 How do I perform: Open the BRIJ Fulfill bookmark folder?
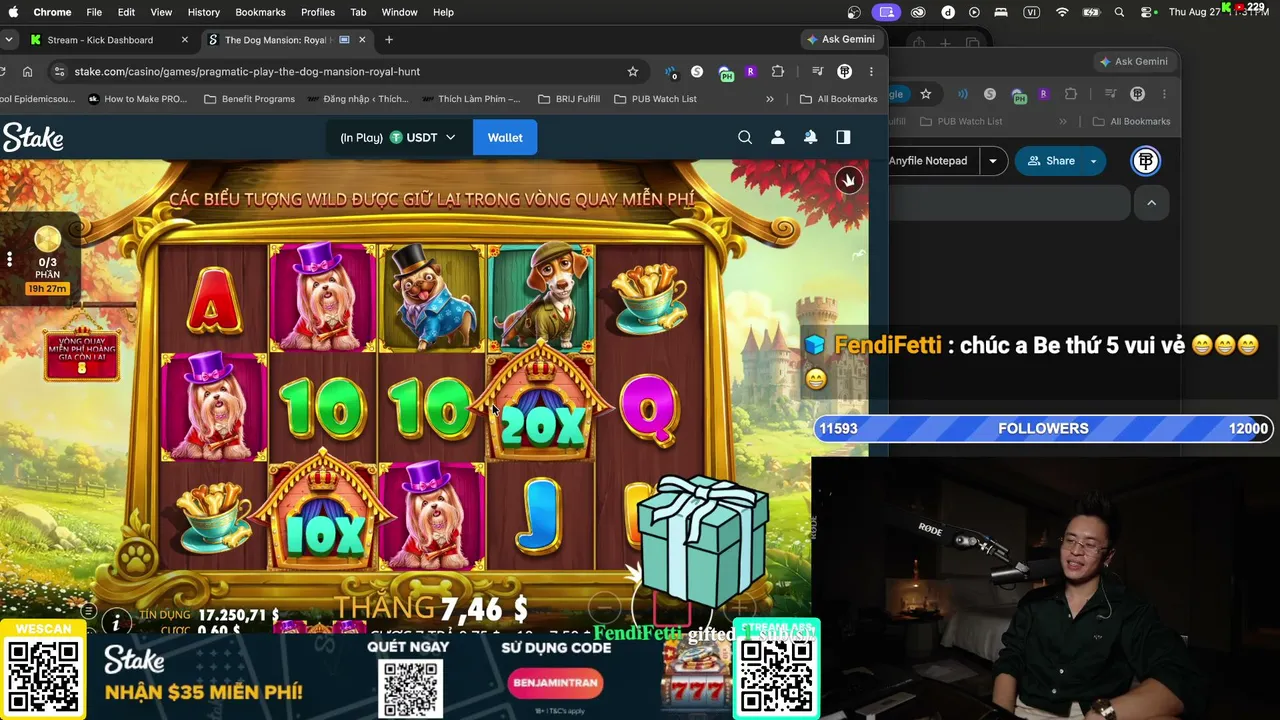click(569, 99)
